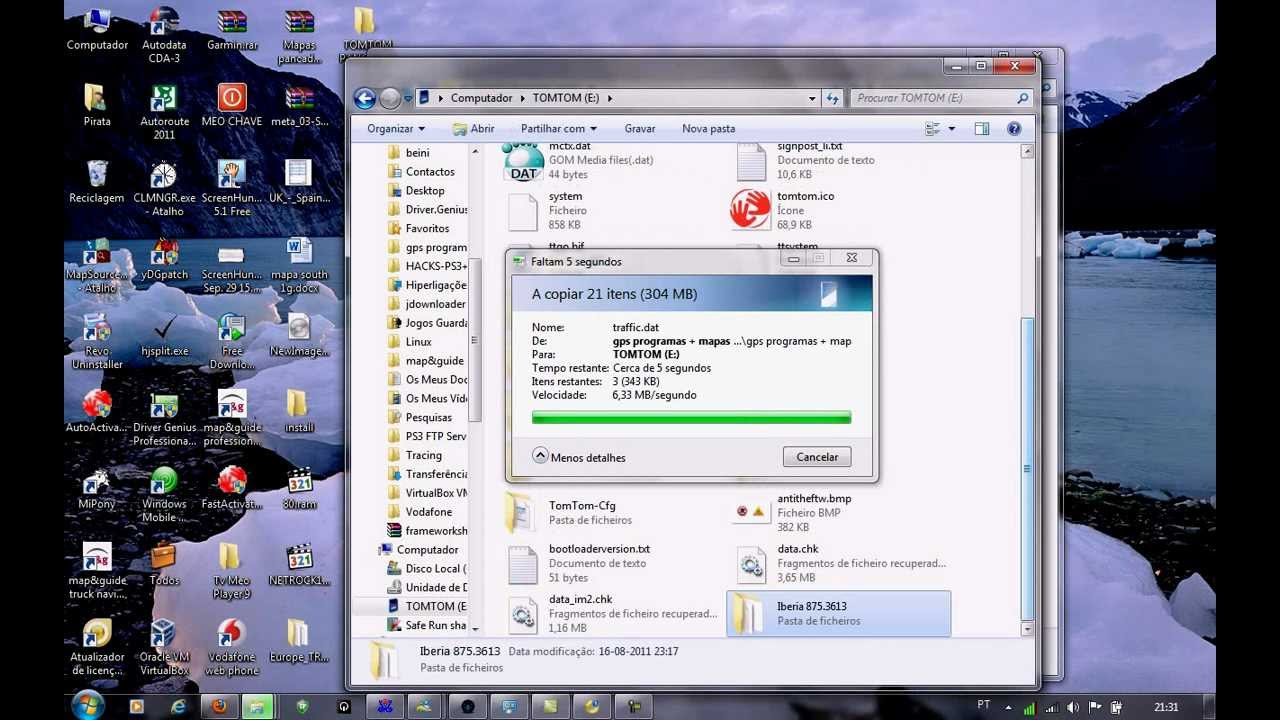Click the Procurar TOMTOM (E:) search field
Screen dimensions: 1280x720
[x=940, y=98]
